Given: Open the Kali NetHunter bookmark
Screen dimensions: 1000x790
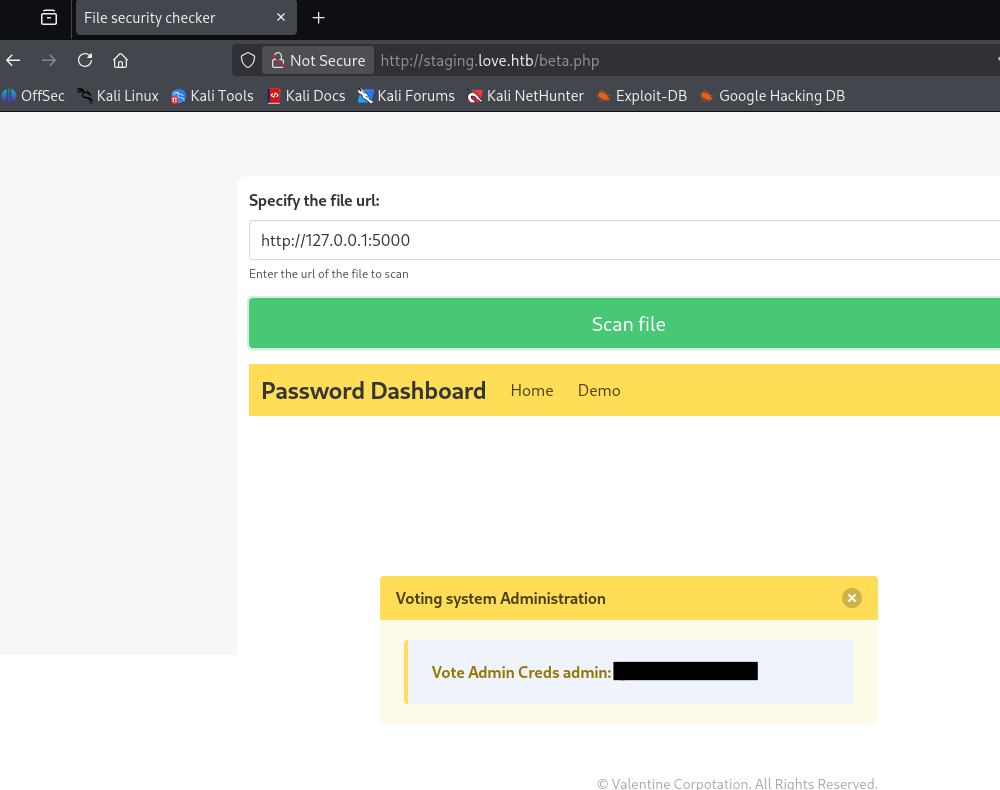Looking at the screenshot, I should 525,96.
